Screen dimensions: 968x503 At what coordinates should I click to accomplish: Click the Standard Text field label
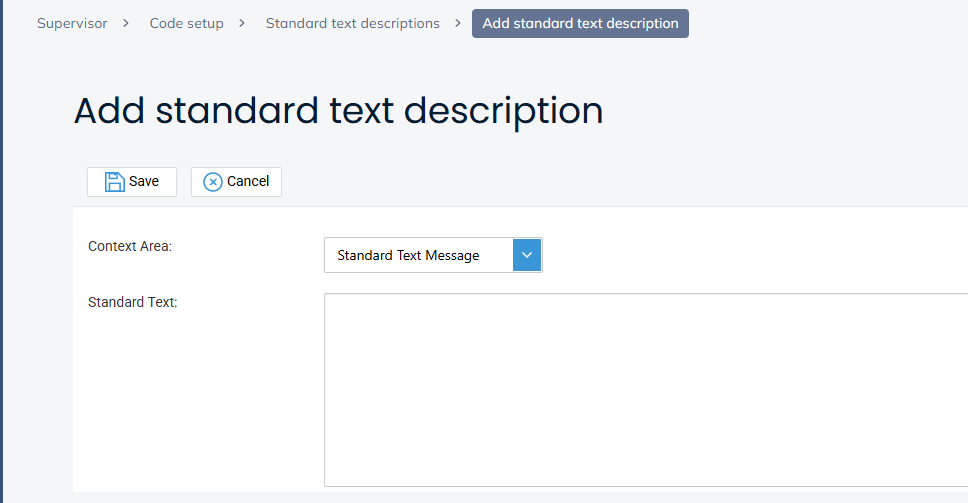tap(132, 302)
